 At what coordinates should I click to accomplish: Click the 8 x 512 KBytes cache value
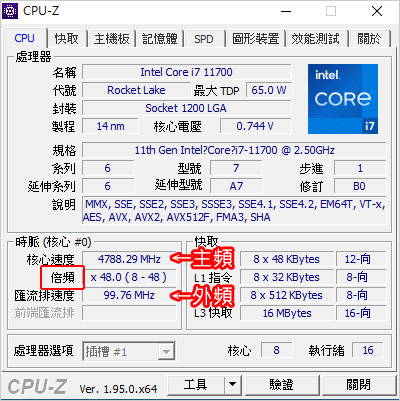(x=287, y=295)
